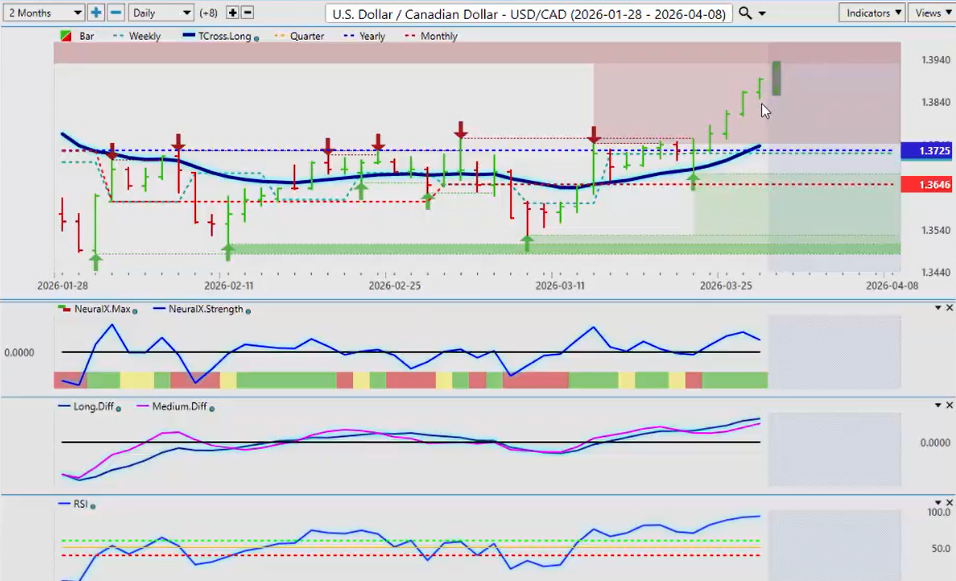Open the Indicators menu

tap(872, 13)
